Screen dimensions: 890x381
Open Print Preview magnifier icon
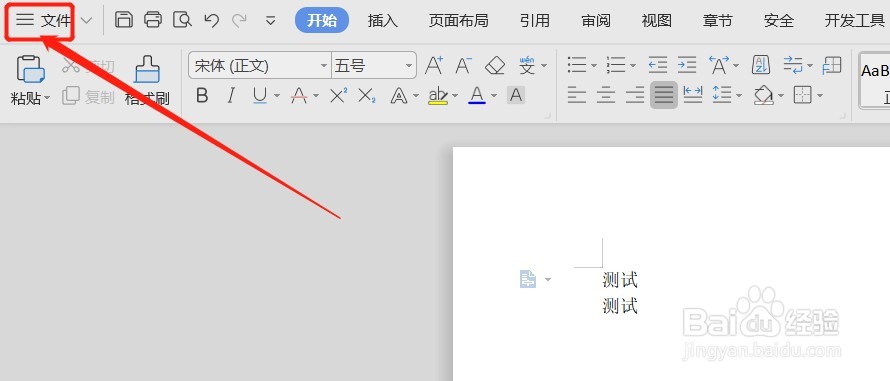click(x=183, y=20)
